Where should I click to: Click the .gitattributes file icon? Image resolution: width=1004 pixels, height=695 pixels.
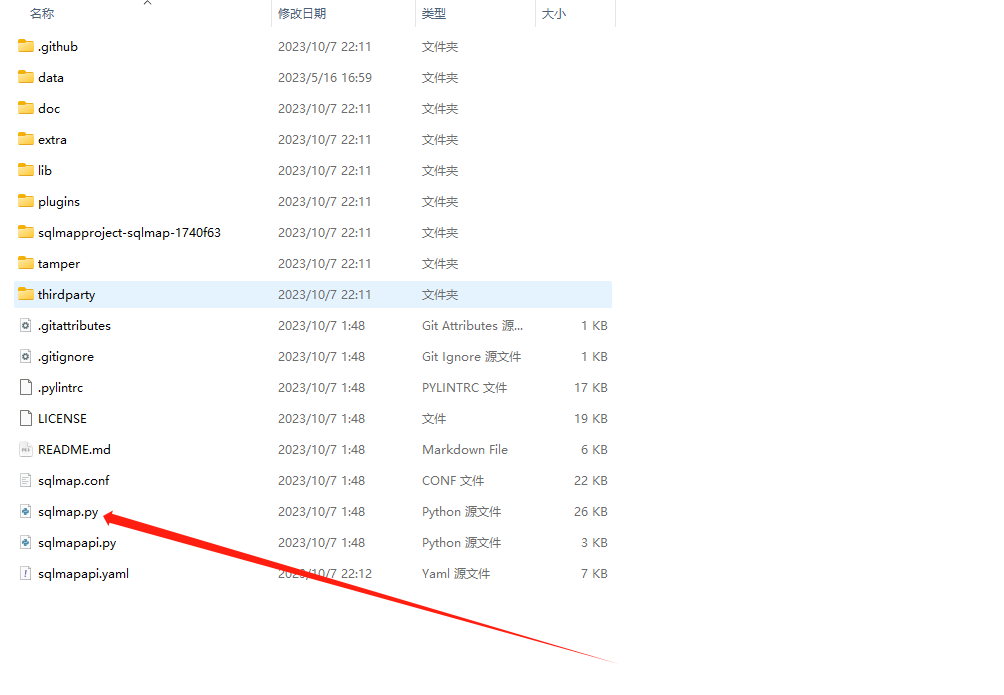point(26,325)
